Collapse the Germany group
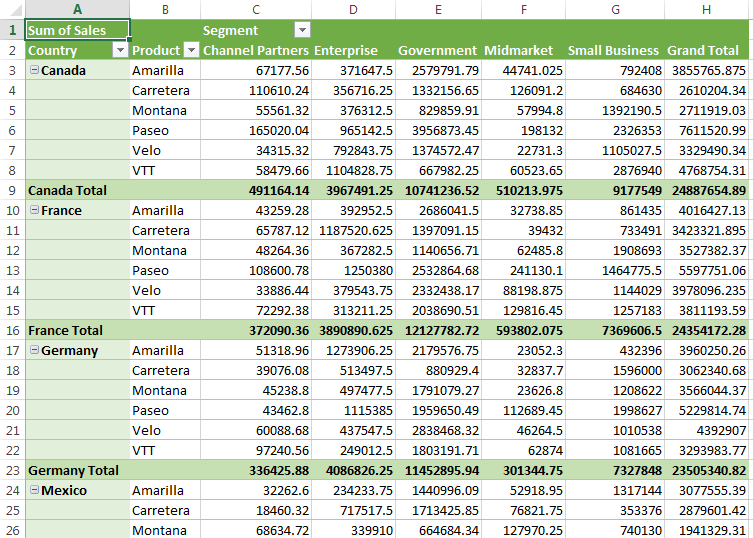This screenshot has height=538, width=753. click(x=35, y=350)
